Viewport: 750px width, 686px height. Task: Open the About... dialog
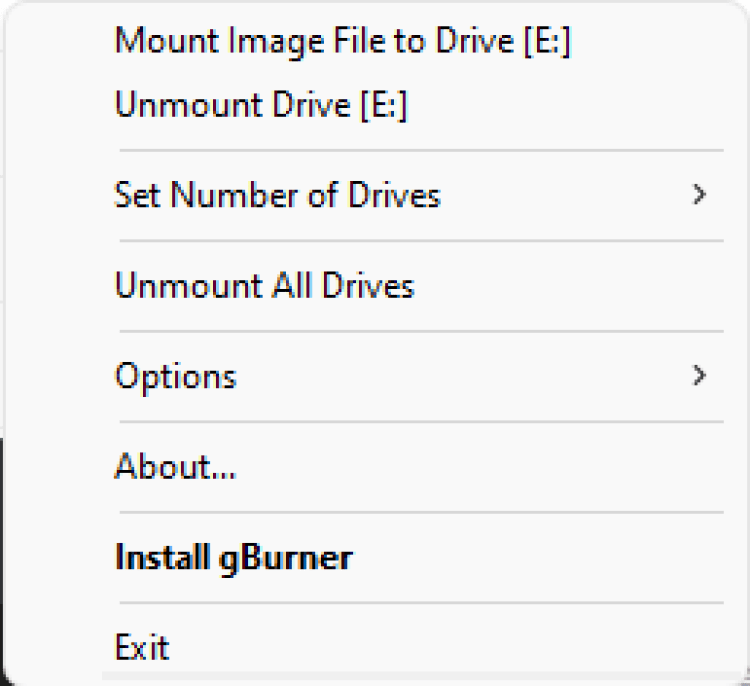(x=176, y=466)
